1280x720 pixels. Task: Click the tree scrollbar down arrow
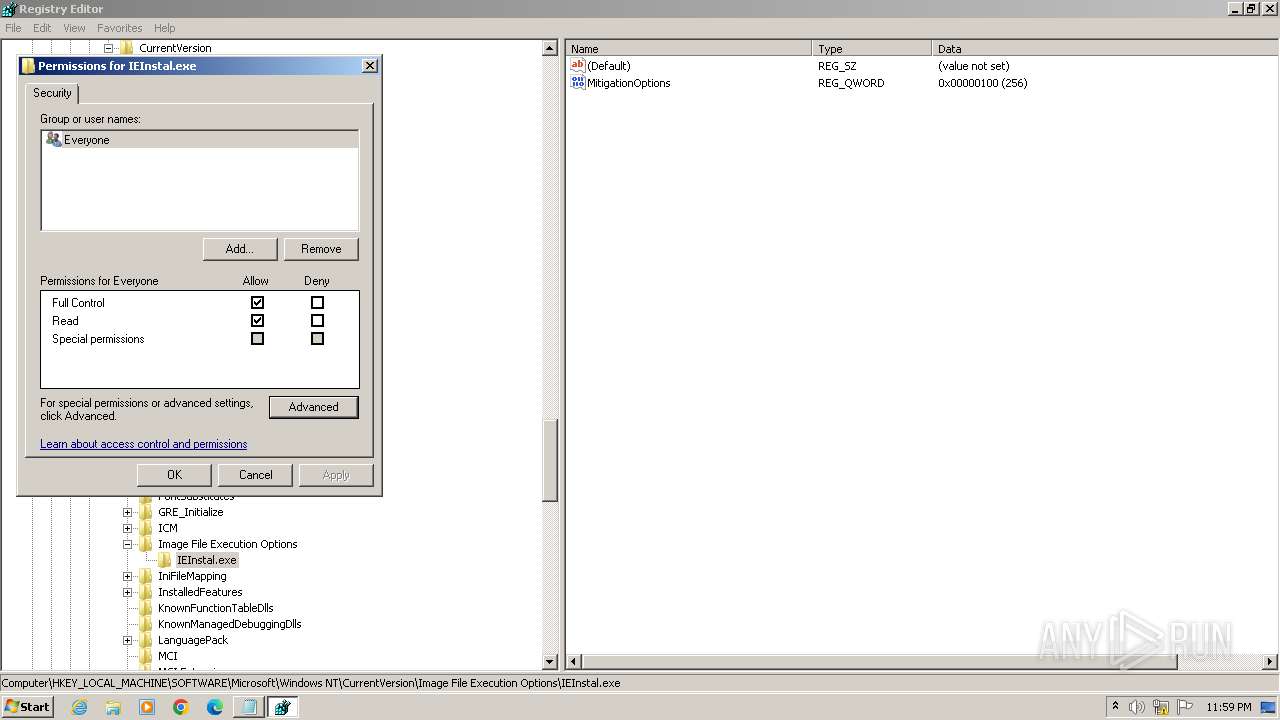pyautogui.click(x=549, y=661)
